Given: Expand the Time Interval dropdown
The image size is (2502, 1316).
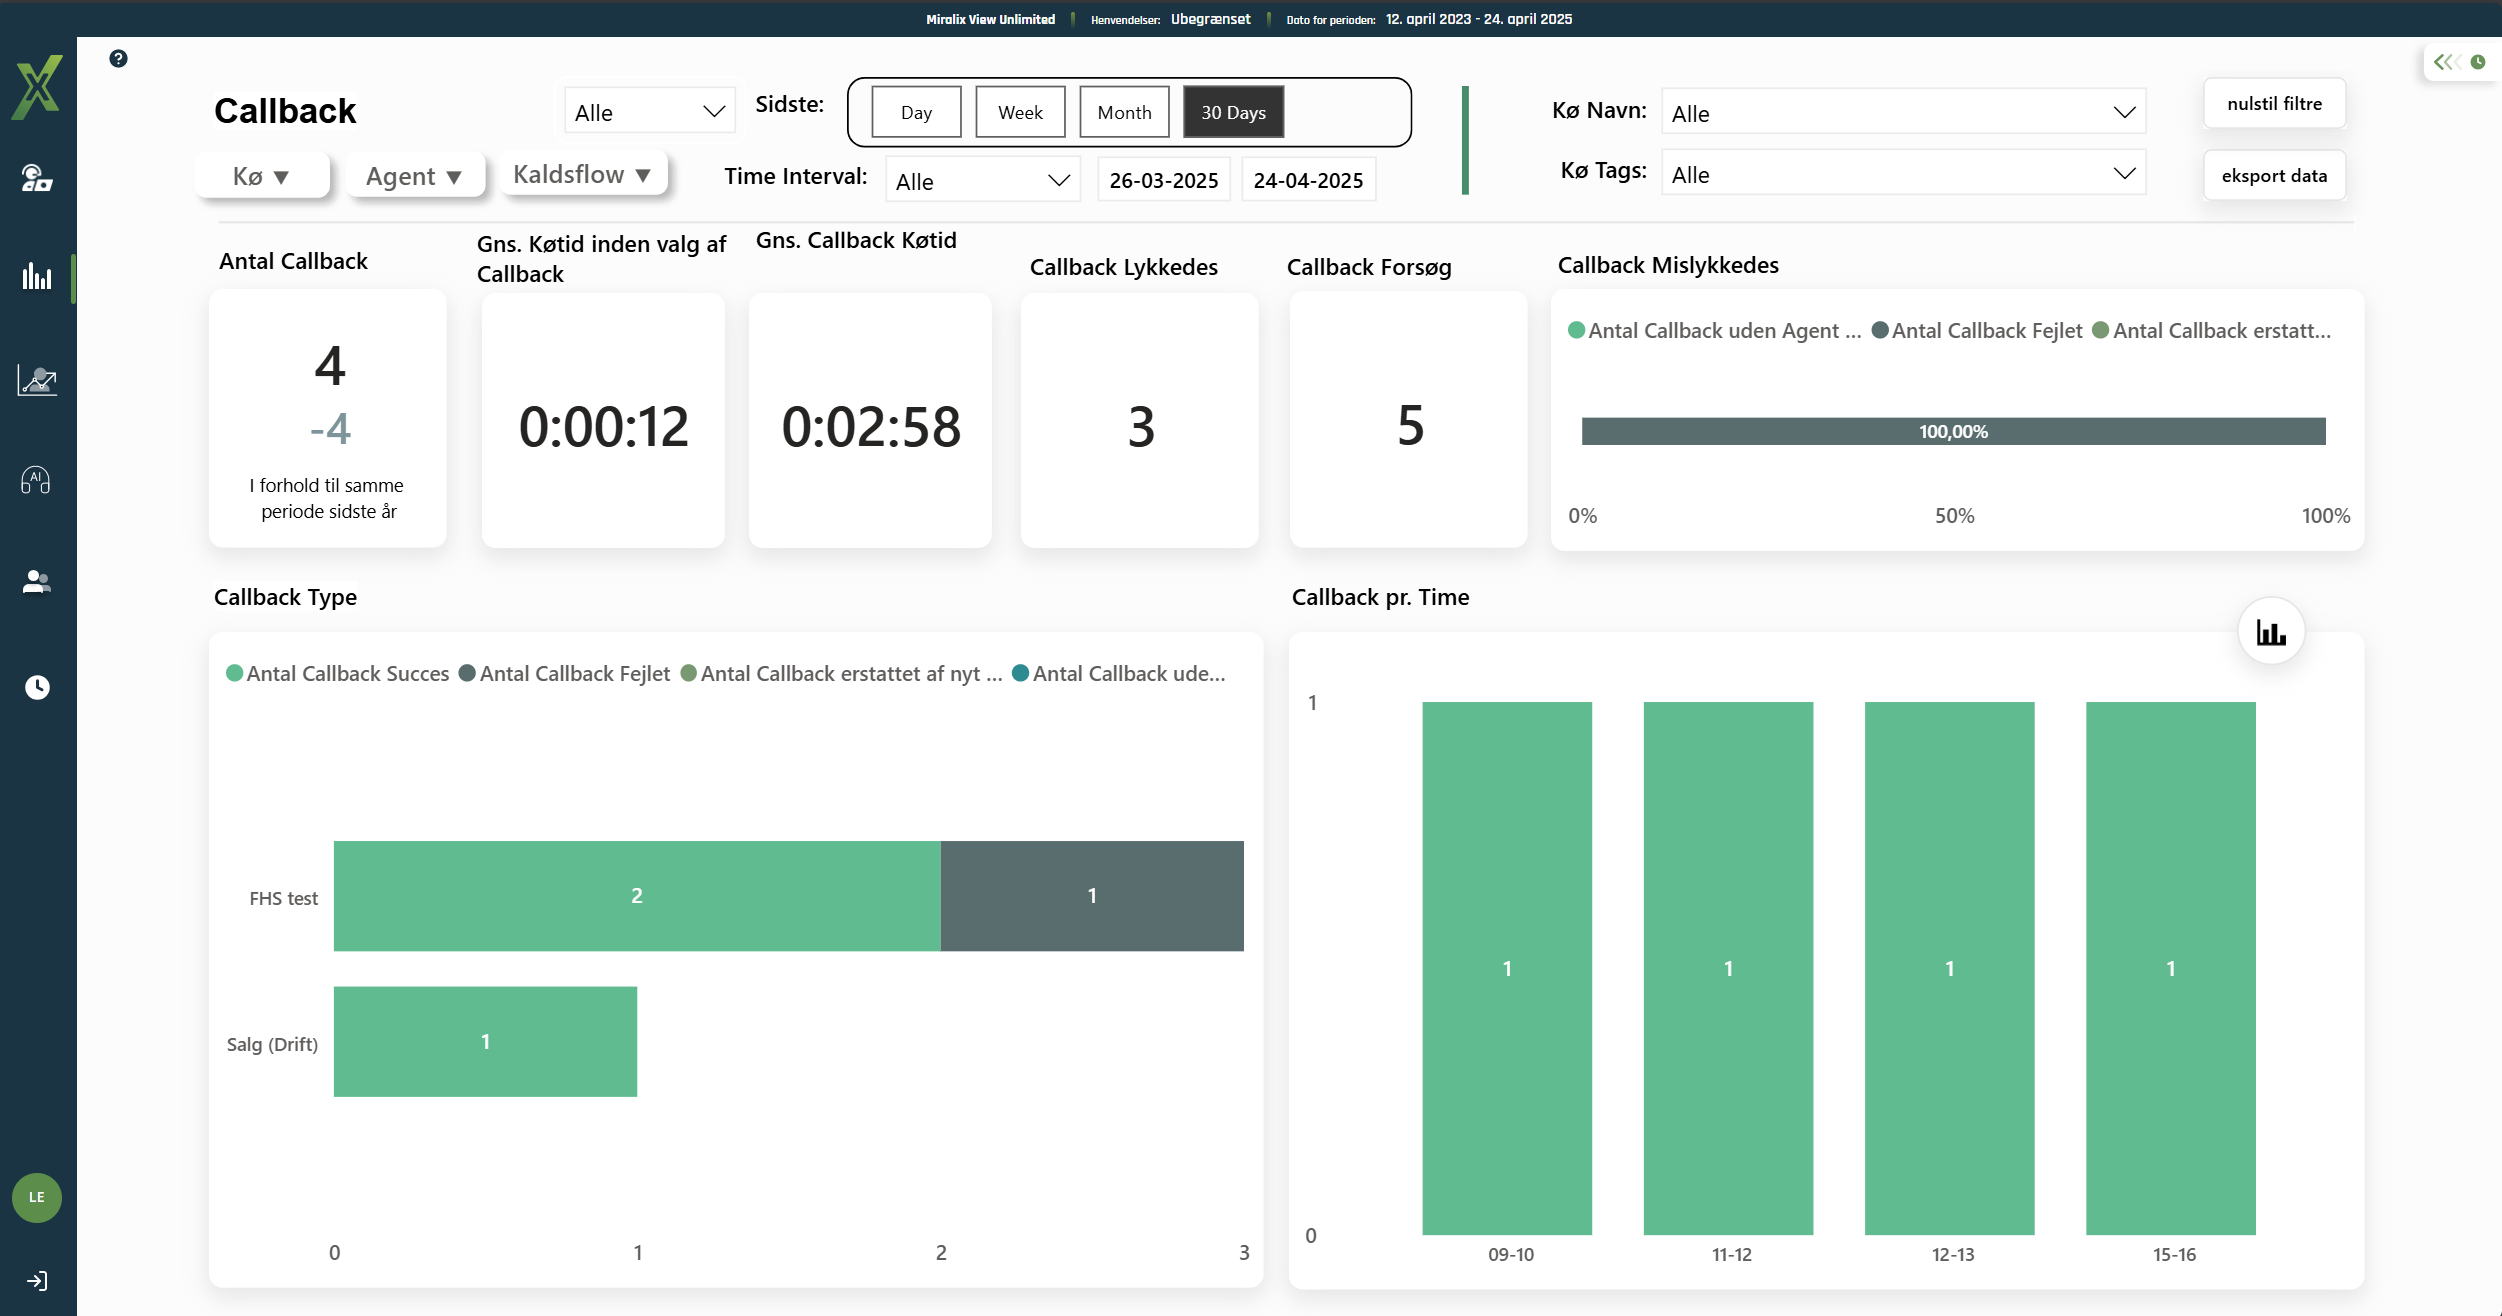Looking at the screenshot, I should click(x=982, y=181).
